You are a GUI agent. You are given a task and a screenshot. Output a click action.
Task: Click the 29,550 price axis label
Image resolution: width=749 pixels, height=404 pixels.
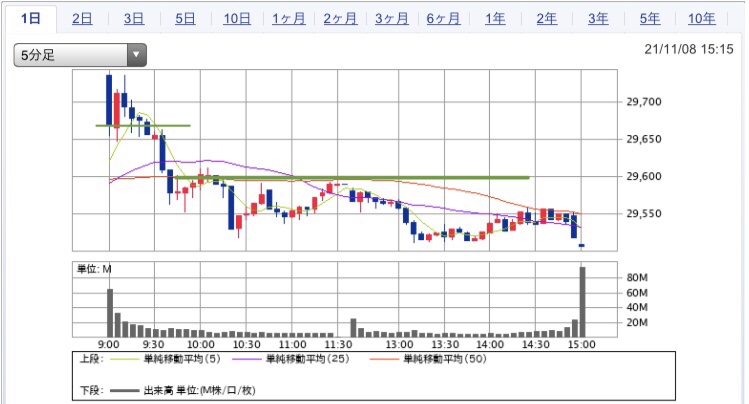(644, 213)
